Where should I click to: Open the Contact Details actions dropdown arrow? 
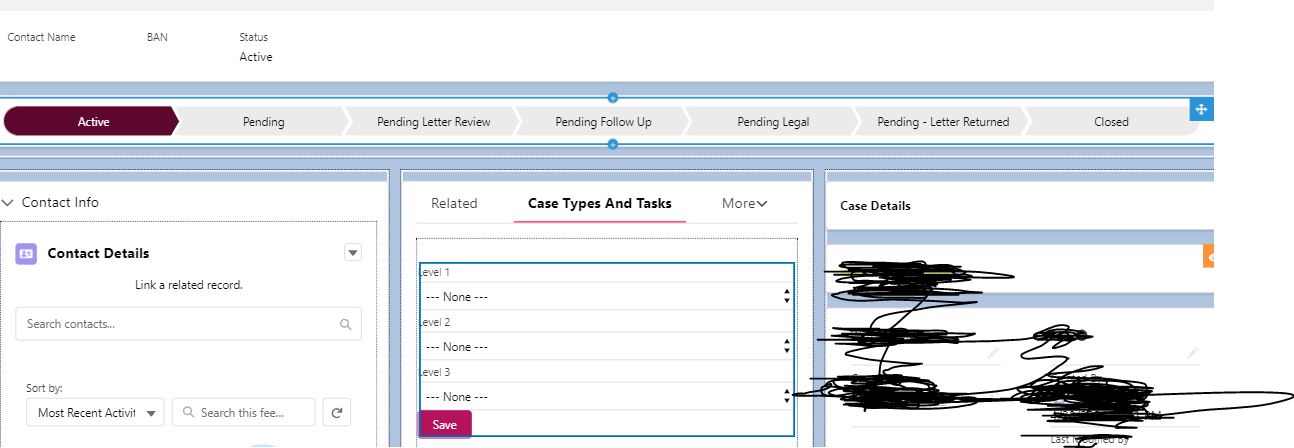352,253
